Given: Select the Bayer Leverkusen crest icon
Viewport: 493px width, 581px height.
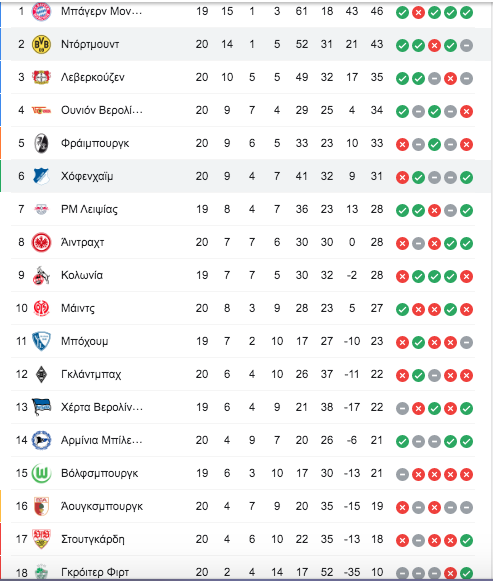Looking at the screenshot, I should [x=41, y=77].
